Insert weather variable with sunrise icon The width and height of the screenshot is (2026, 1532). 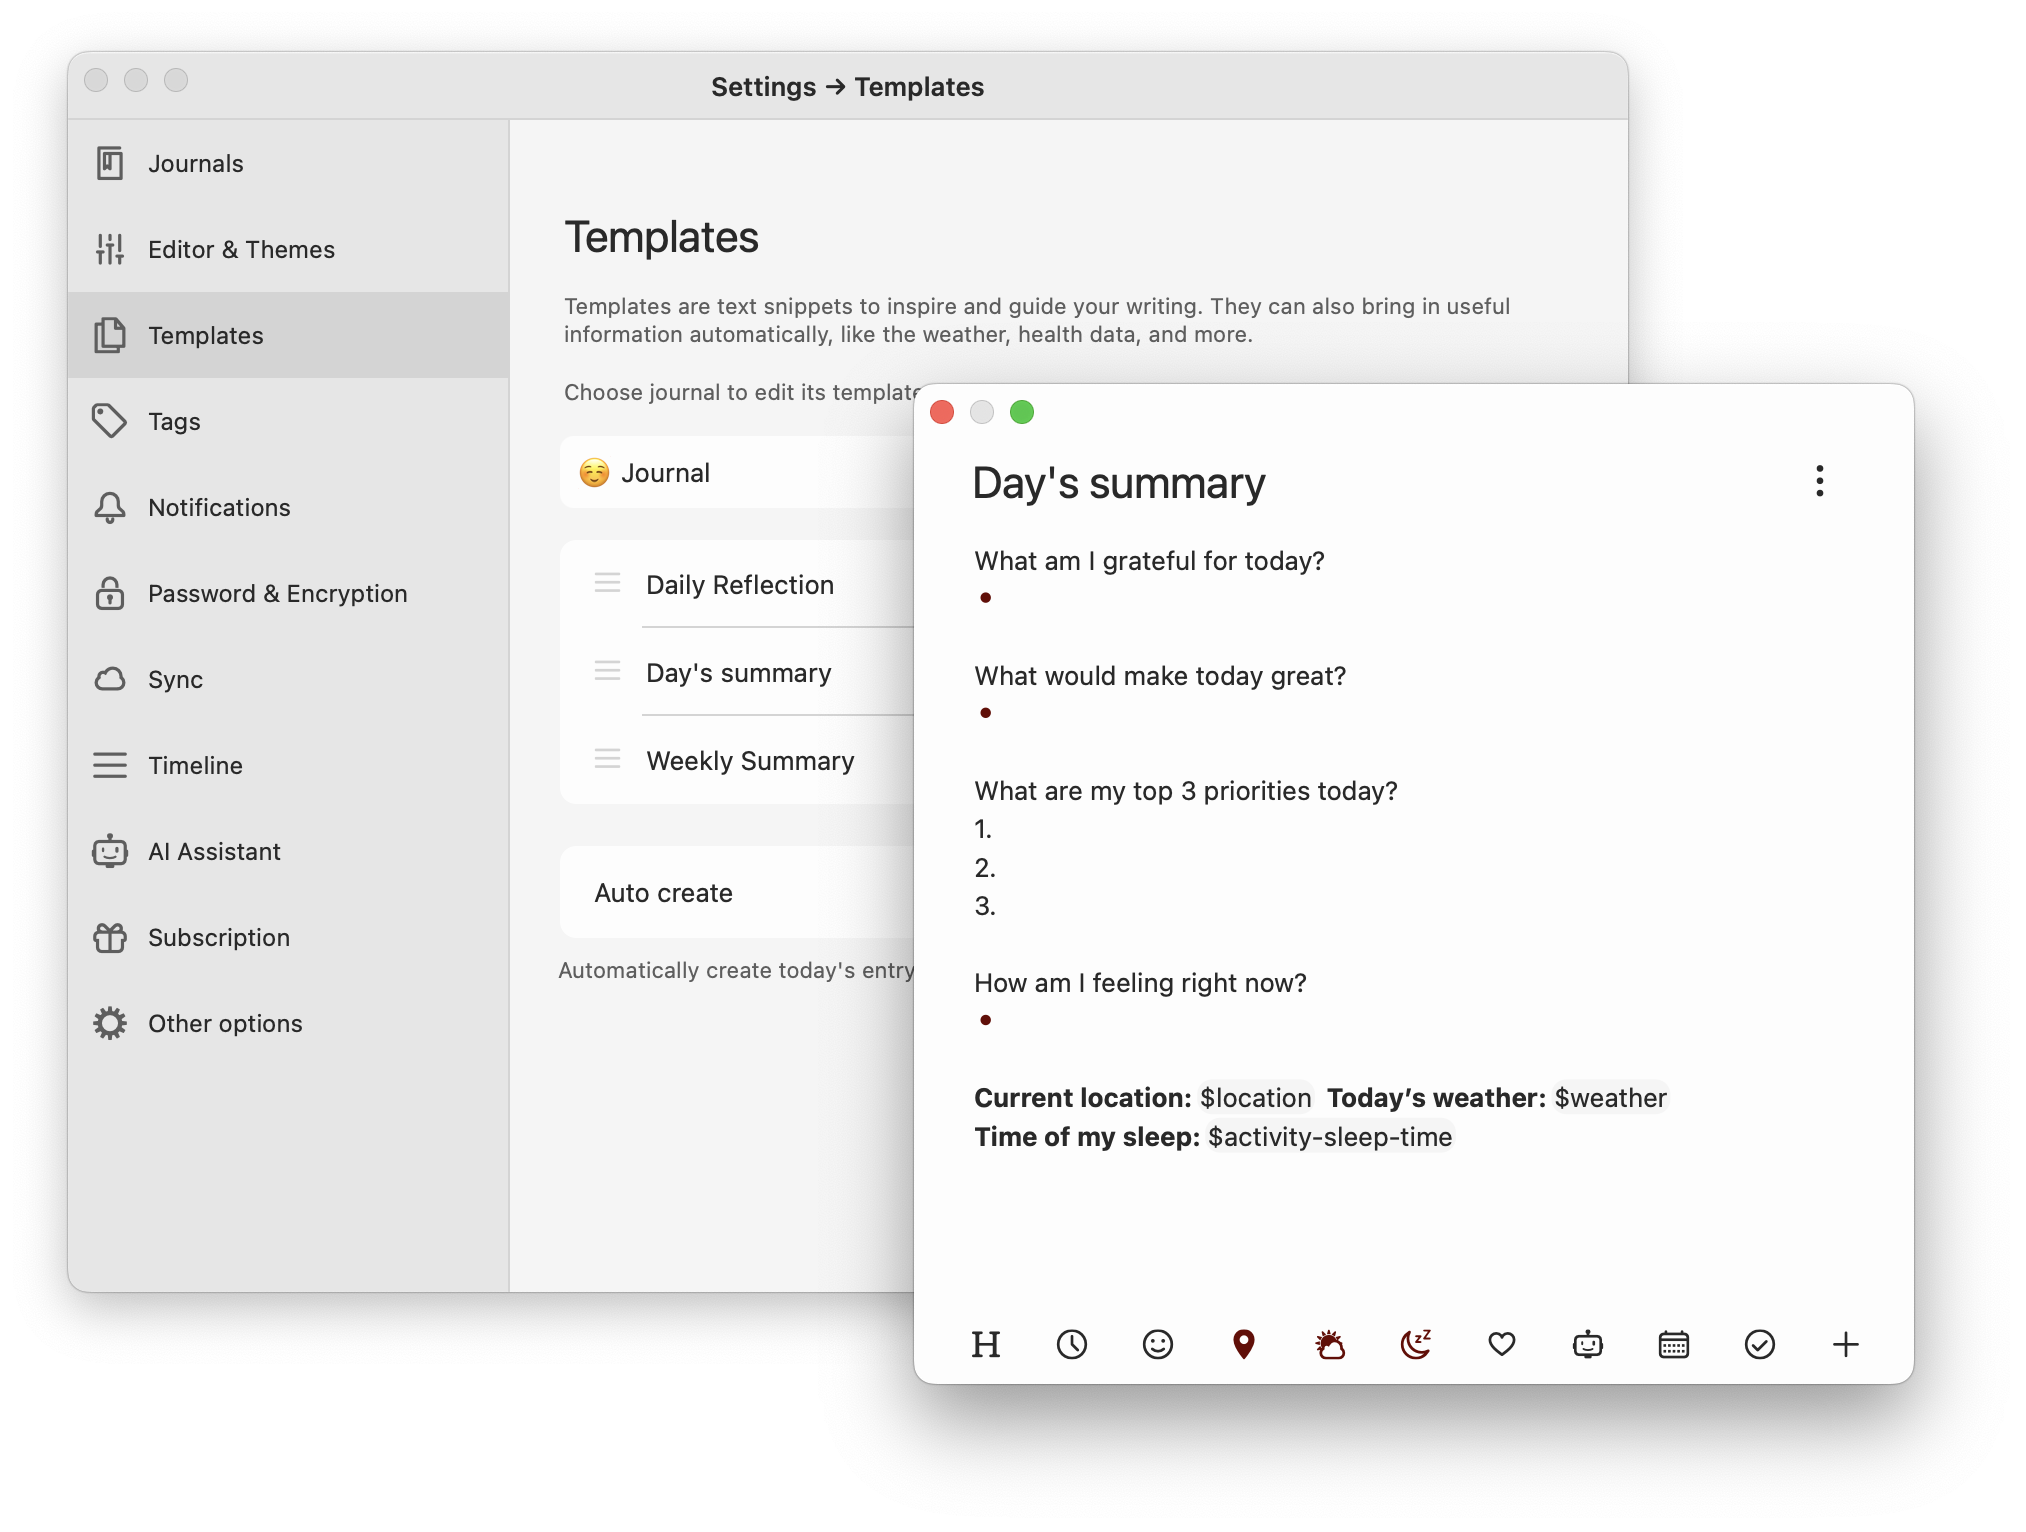pyautogui.click(x=1331, y=1342)
